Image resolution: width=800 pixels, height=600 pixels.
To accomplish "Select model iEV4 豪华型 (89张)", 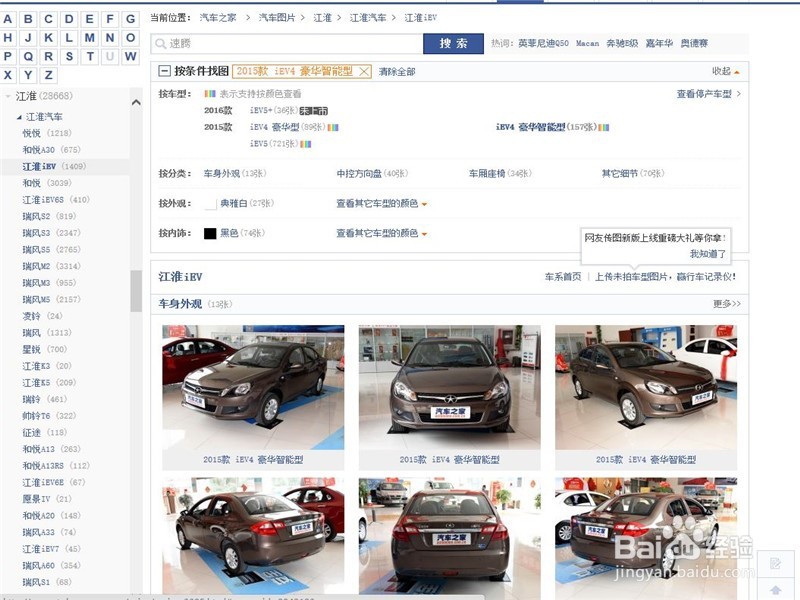I will pos(287,128).
